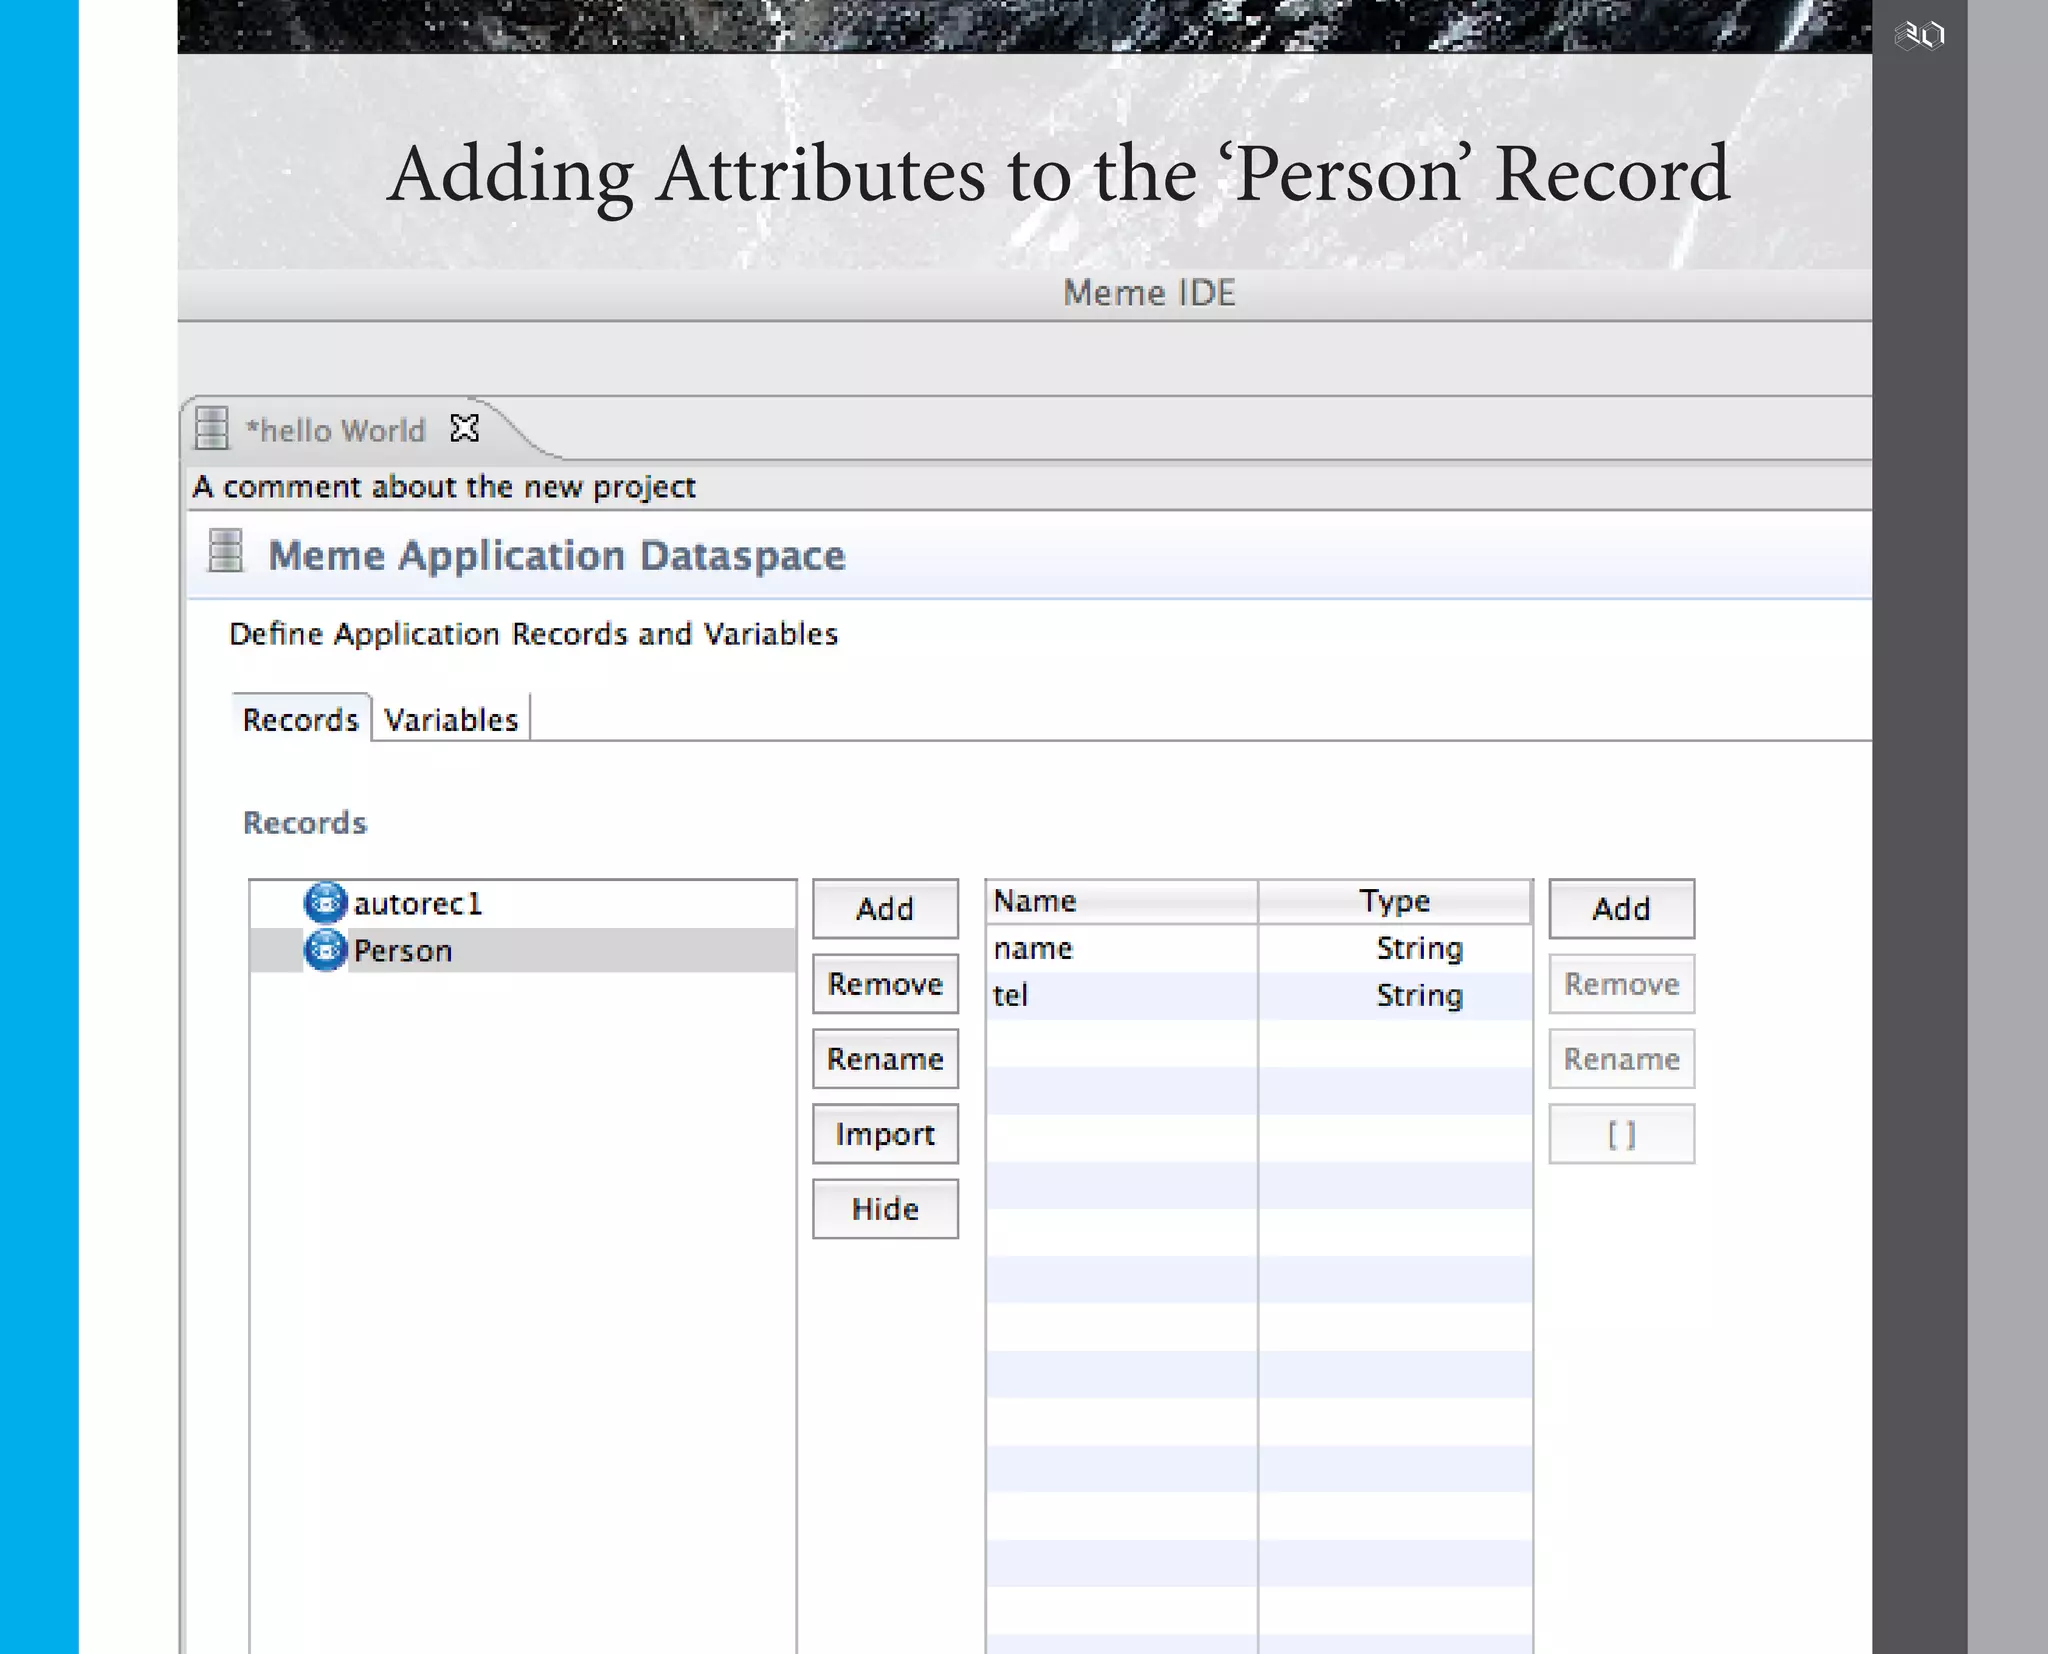
Task: Add a new attribute with attributes Add button
Action: pyautogui.click(x=1622, y=908)
